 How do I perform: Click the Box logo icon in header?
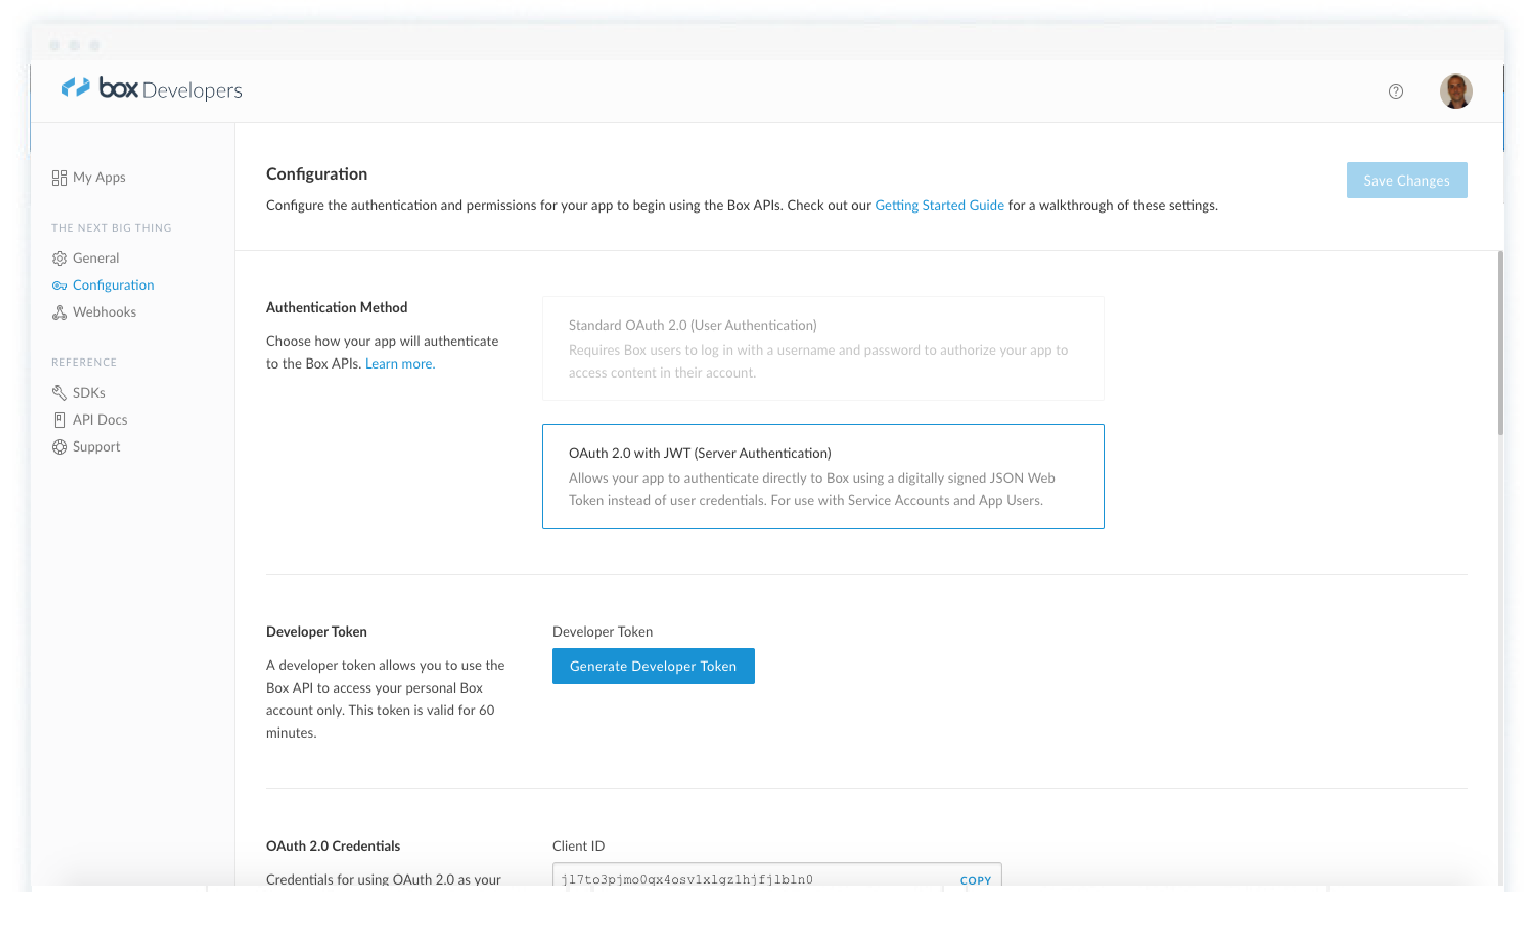[76, 88]
